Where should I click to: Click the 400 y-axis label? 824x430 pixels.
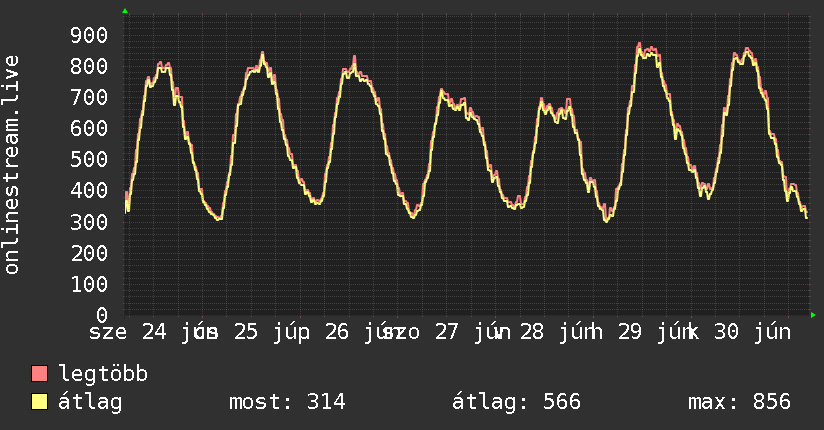pos(89,191)
